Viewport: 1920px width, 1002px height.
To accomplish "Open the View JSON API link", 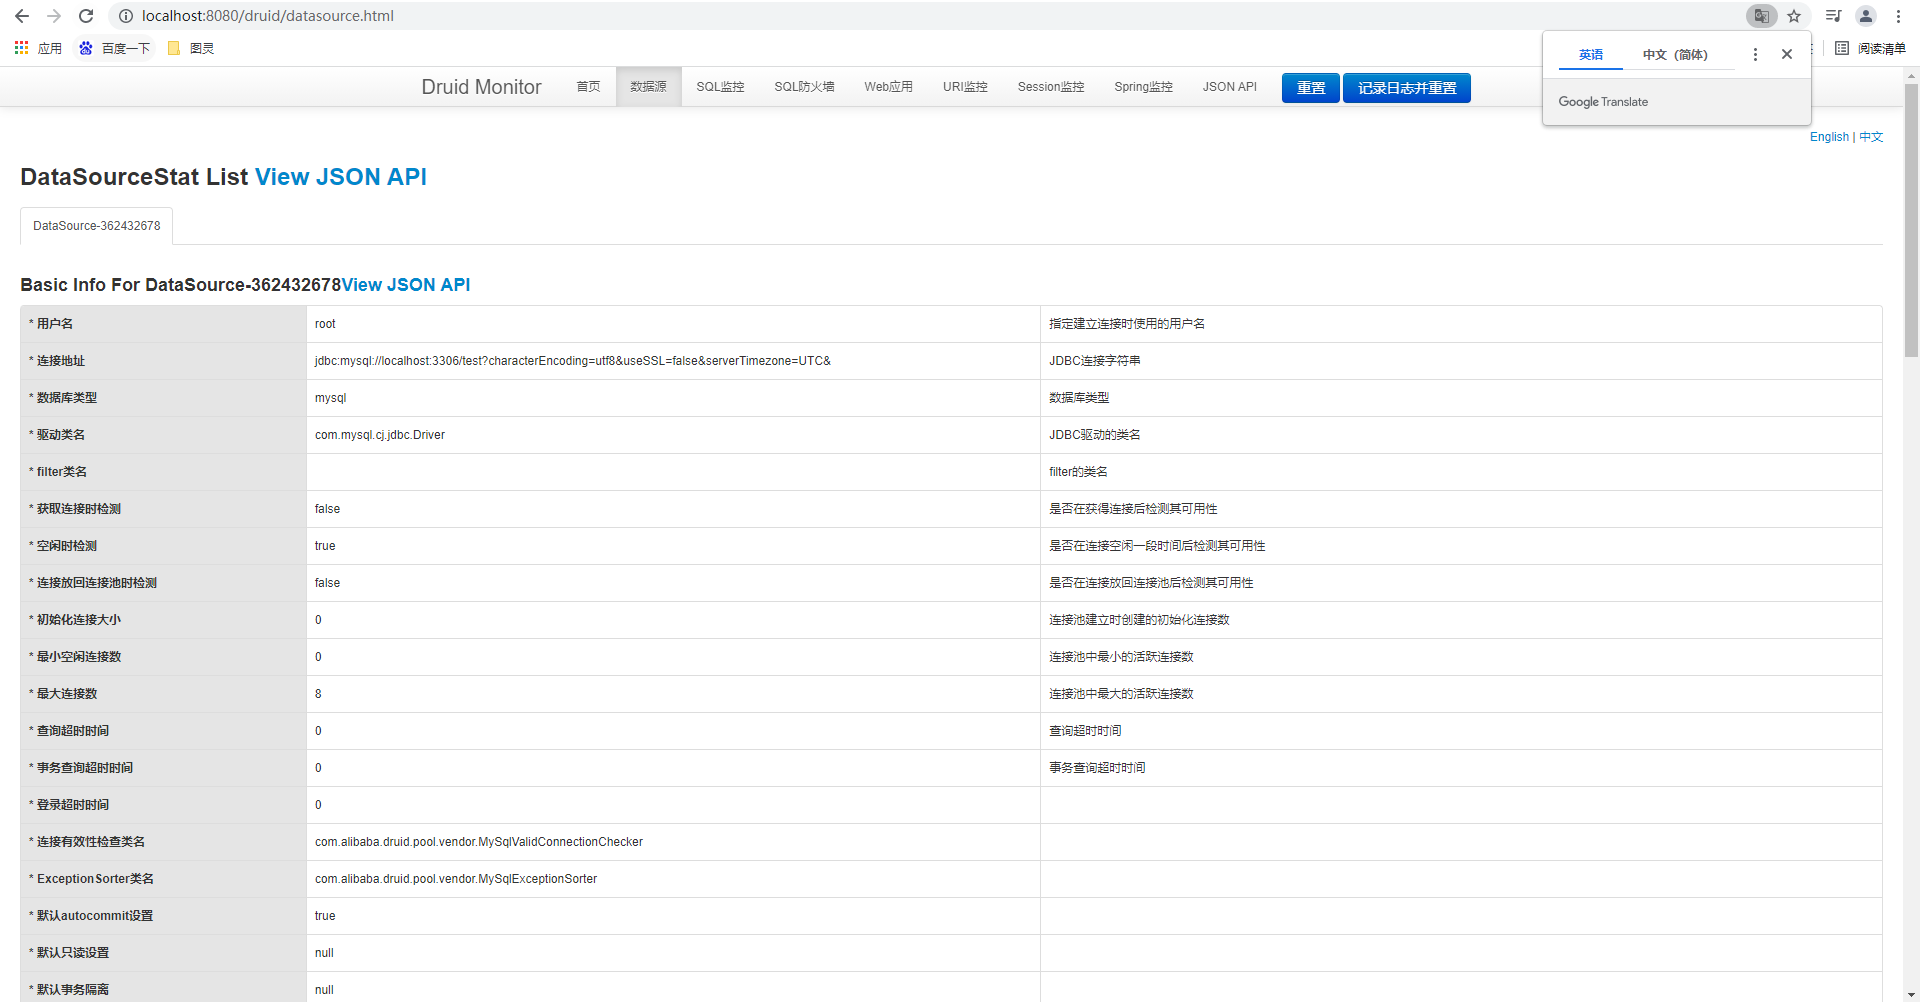I will pyautogui.click(x=341, y=177).
